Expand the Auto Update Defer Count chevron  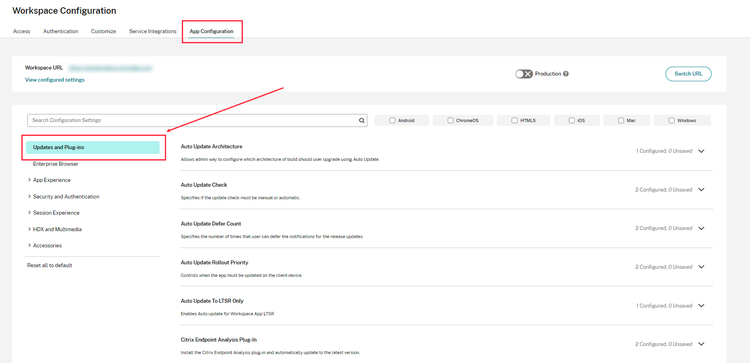pyautogui.click(x=701, y=229)
